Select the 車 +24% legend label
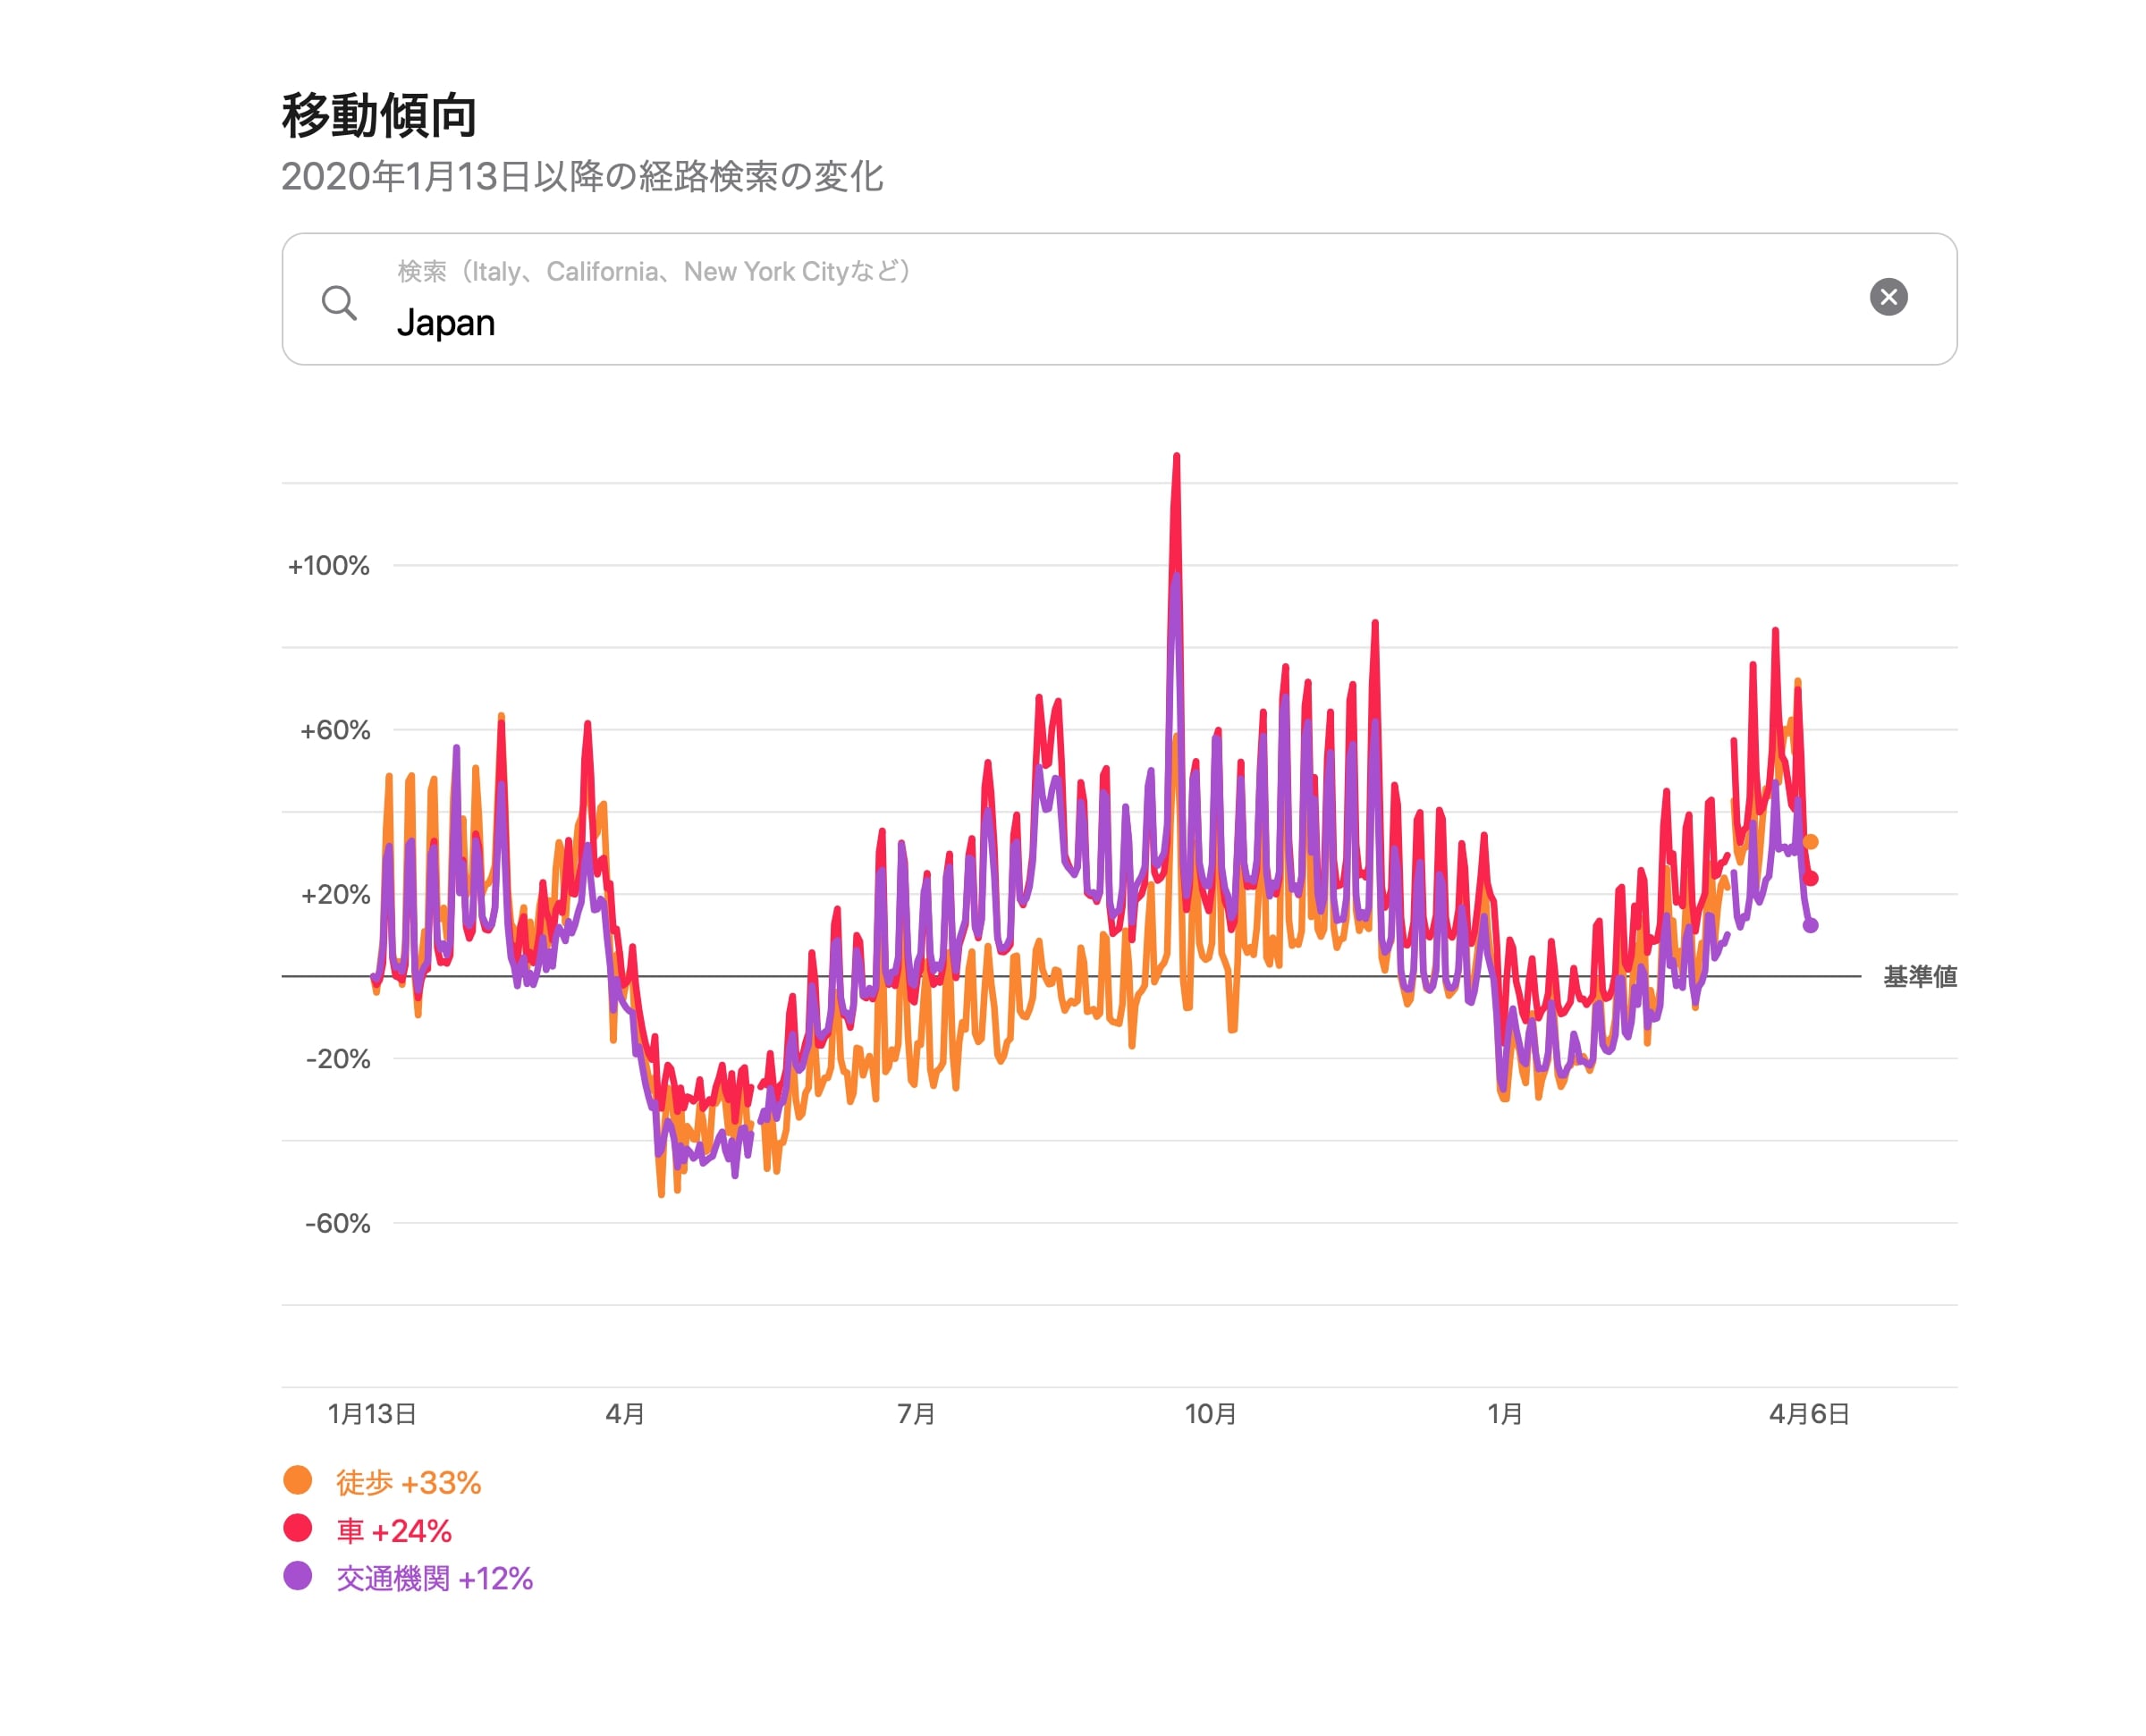Screen dimensions: 2146x1736 coord(394,1530)
